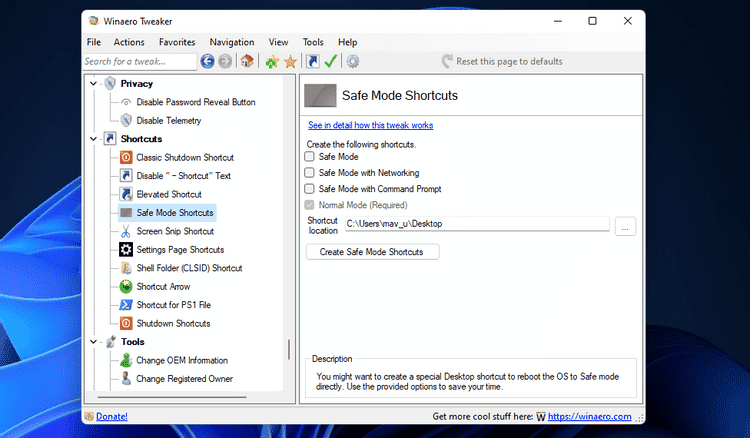Click the green checkmark toolbar icon

tap(331, 61)
